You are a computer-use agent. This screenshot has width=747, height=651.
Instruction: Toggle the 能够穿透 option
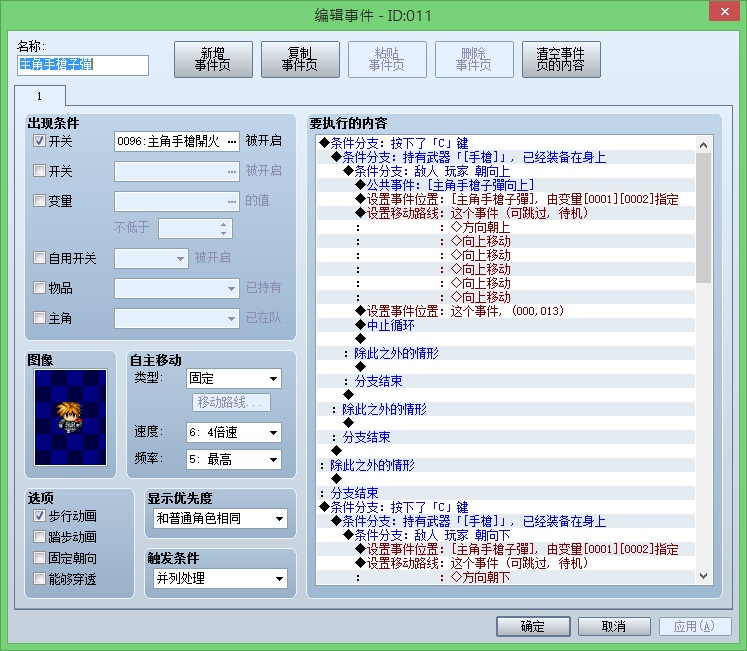[x=40, y=579]
